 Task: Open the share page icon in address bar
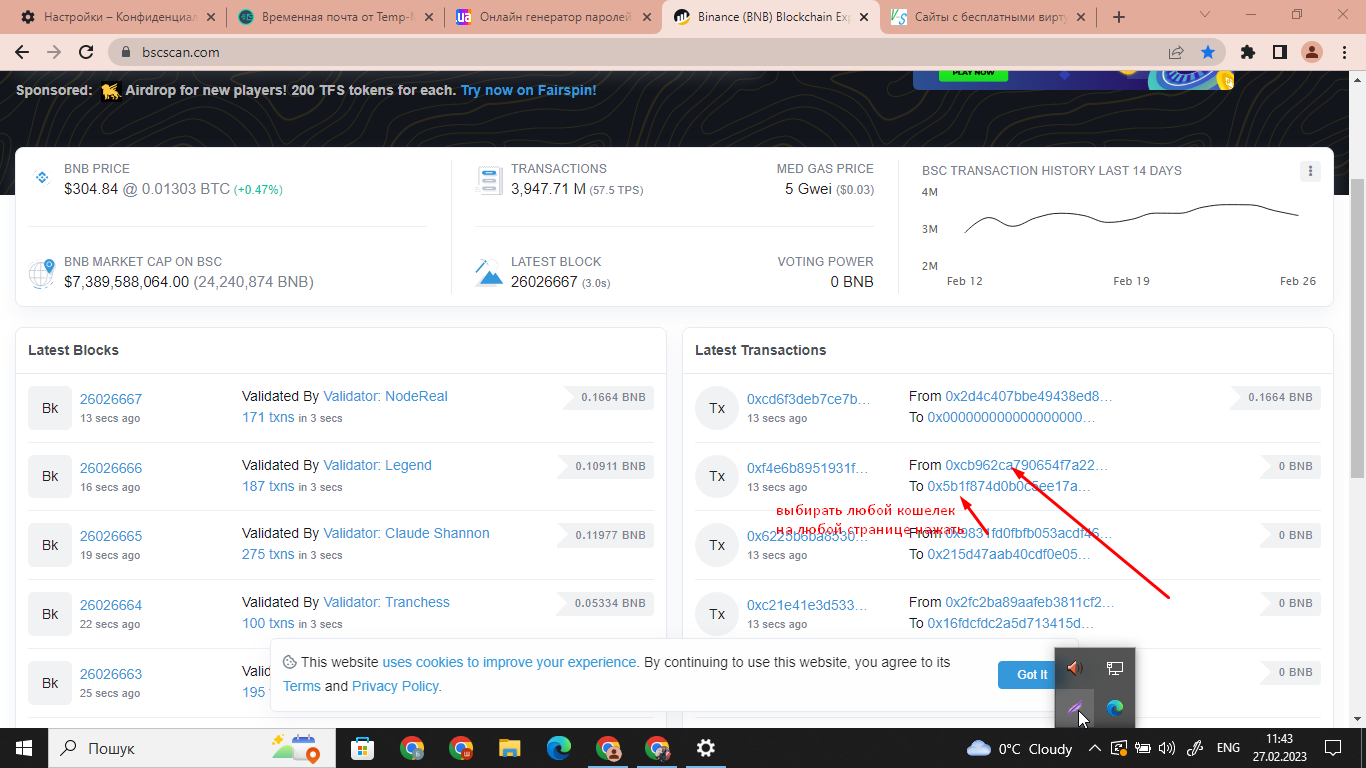1176,52
